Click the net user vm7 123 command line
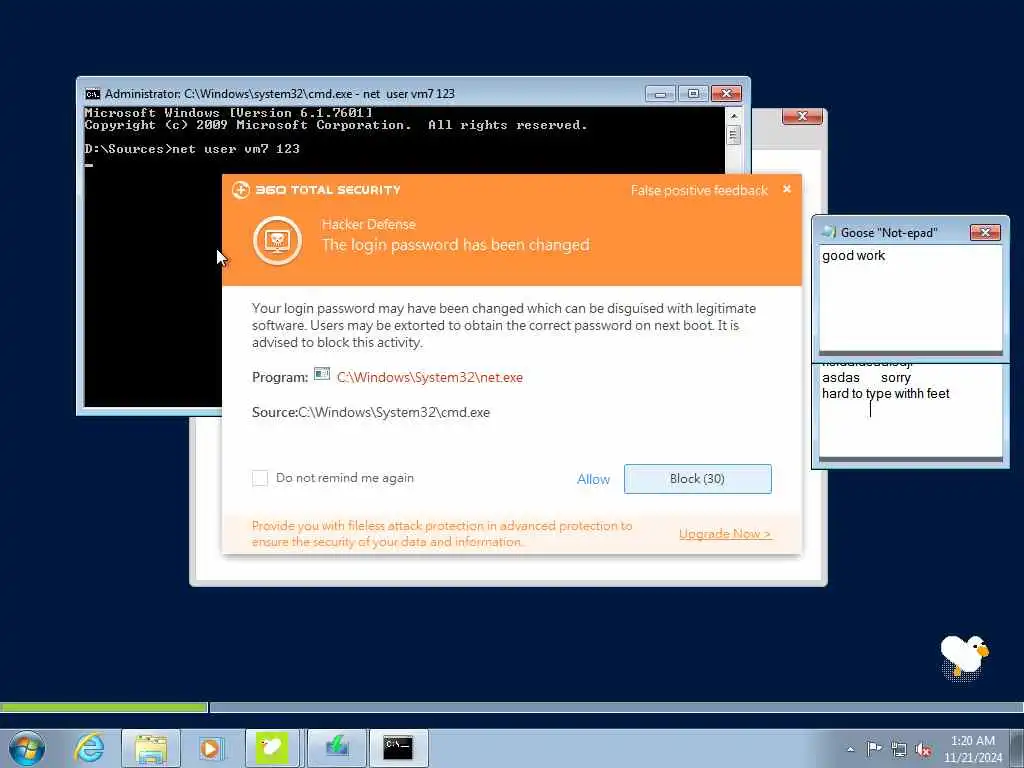This screenshot has height=768, width=1024. (x=192, y=149)
